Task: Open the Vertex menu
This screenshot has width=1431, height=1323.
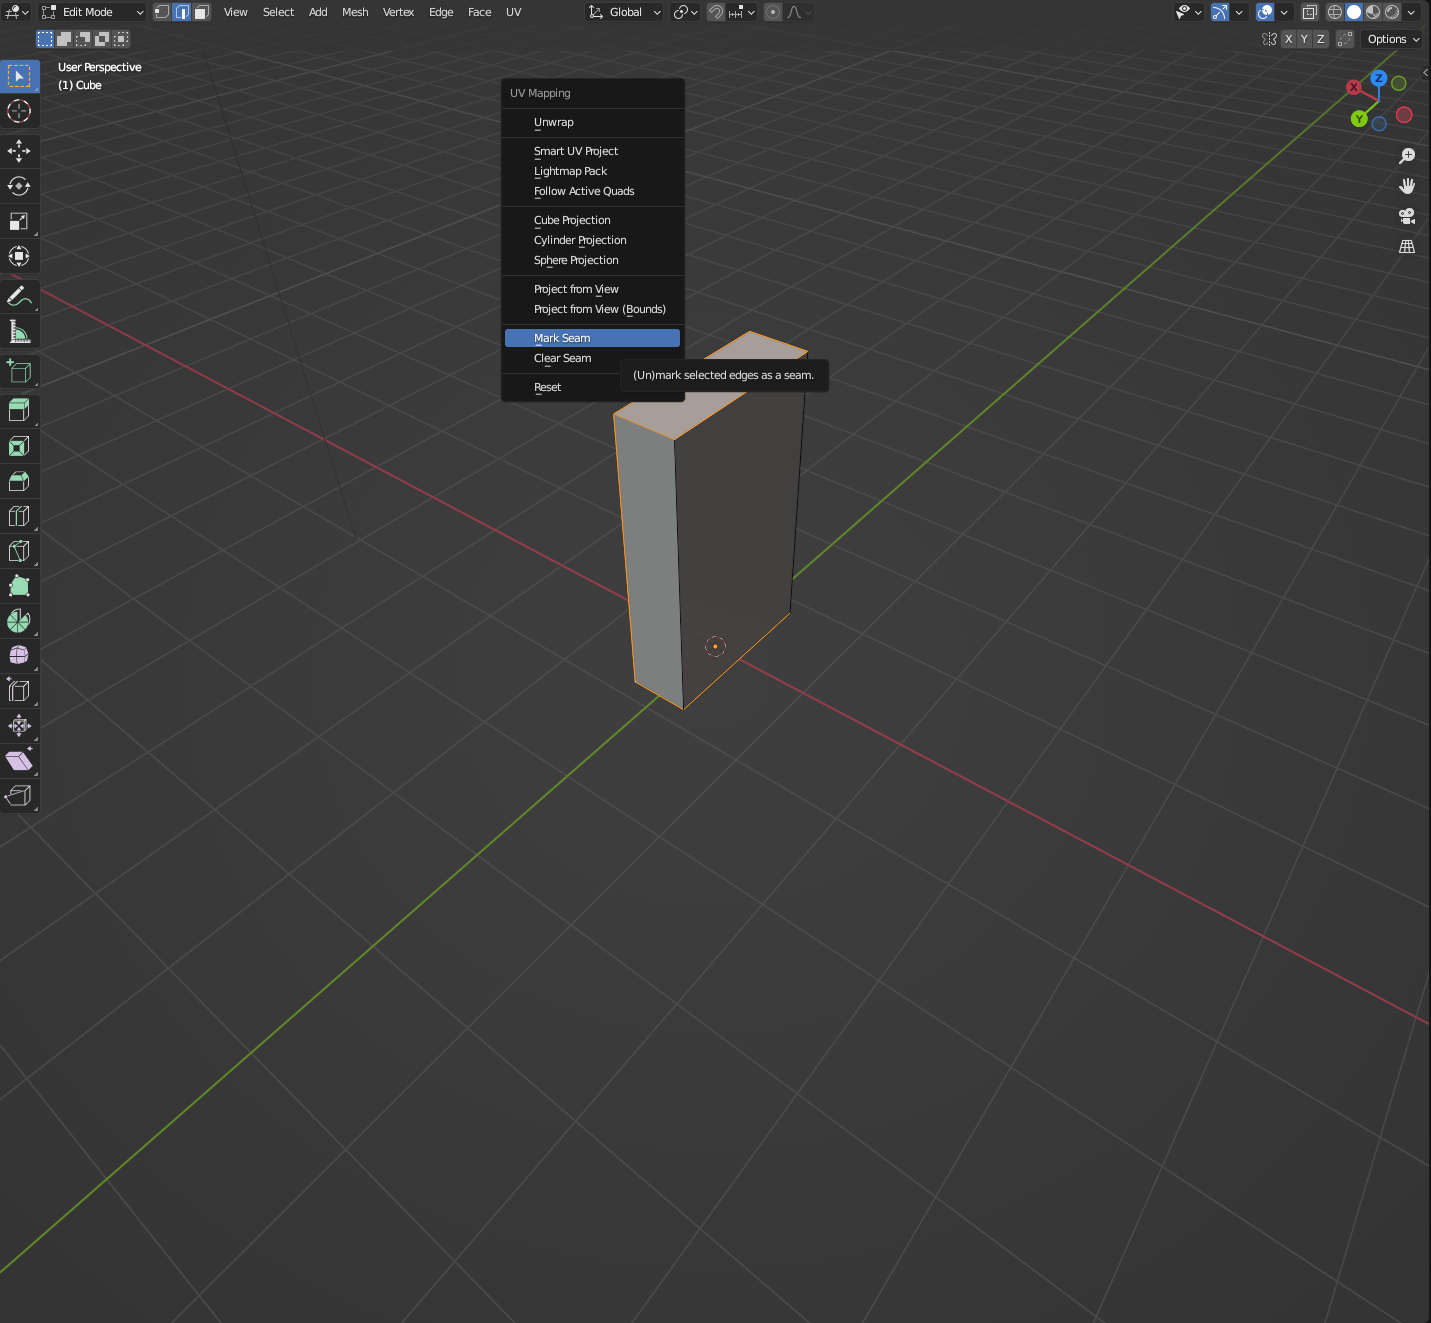Action: pyautogui.click(x=398, y=12)
